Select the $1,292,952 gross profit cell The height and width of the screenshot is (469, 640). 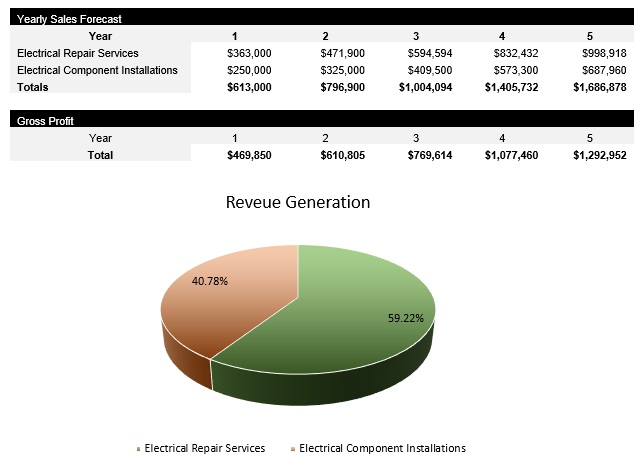(600, 155)
